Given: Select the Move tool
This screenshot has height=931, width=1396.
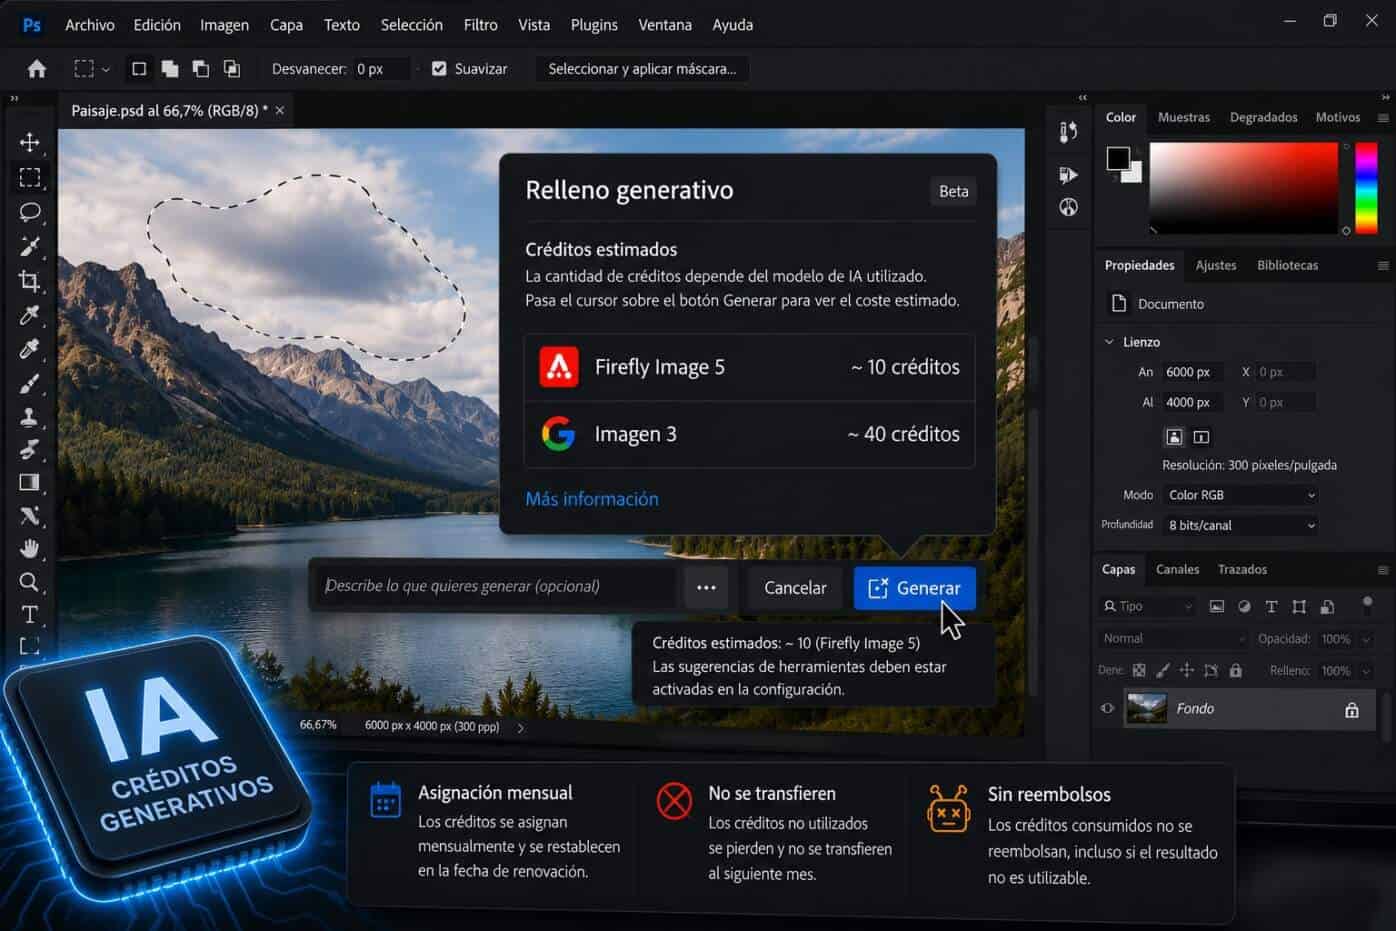Looking at the screenshot, I should (30, 142).
